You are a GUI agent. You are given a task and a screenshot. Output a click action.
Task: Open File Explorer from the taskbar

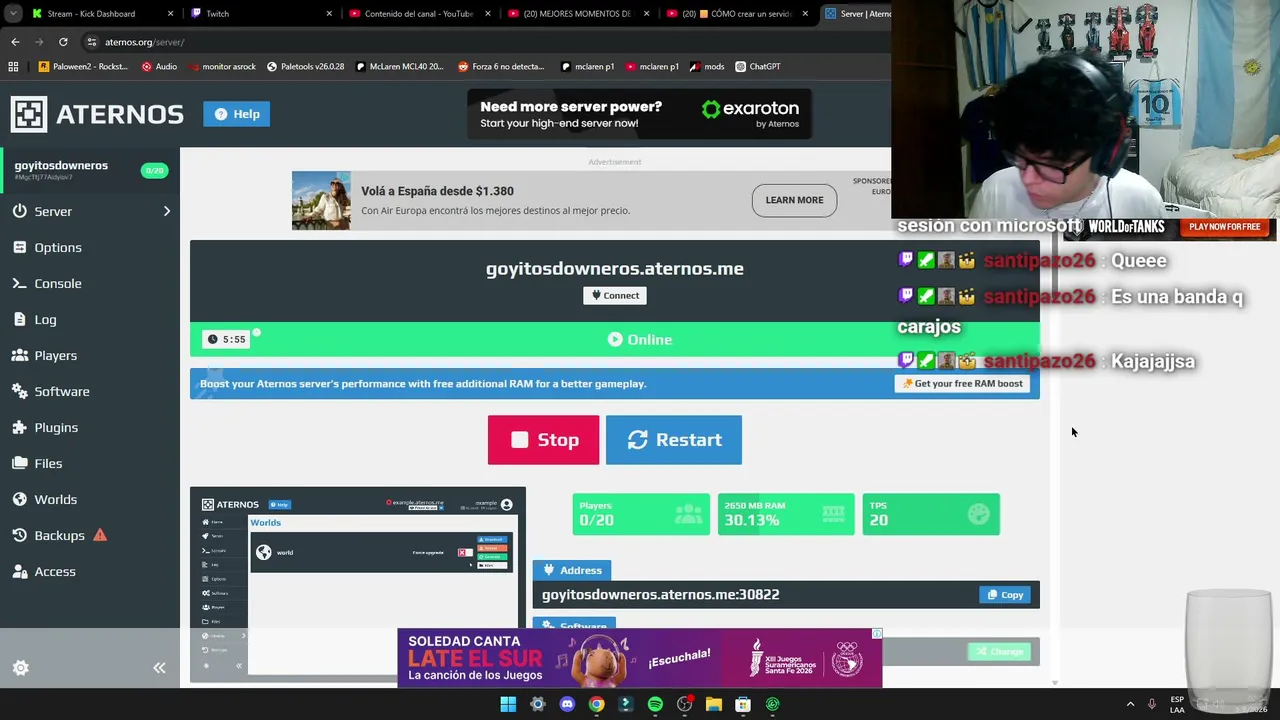pyautogui.click(x=714, y=704)
